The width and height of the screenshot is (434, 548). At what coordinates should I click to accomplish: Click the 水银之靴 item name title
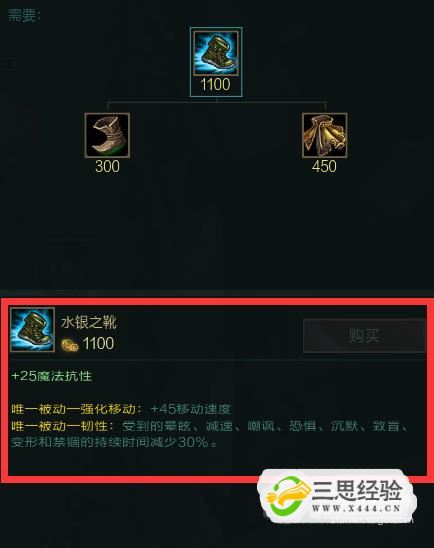89,322
